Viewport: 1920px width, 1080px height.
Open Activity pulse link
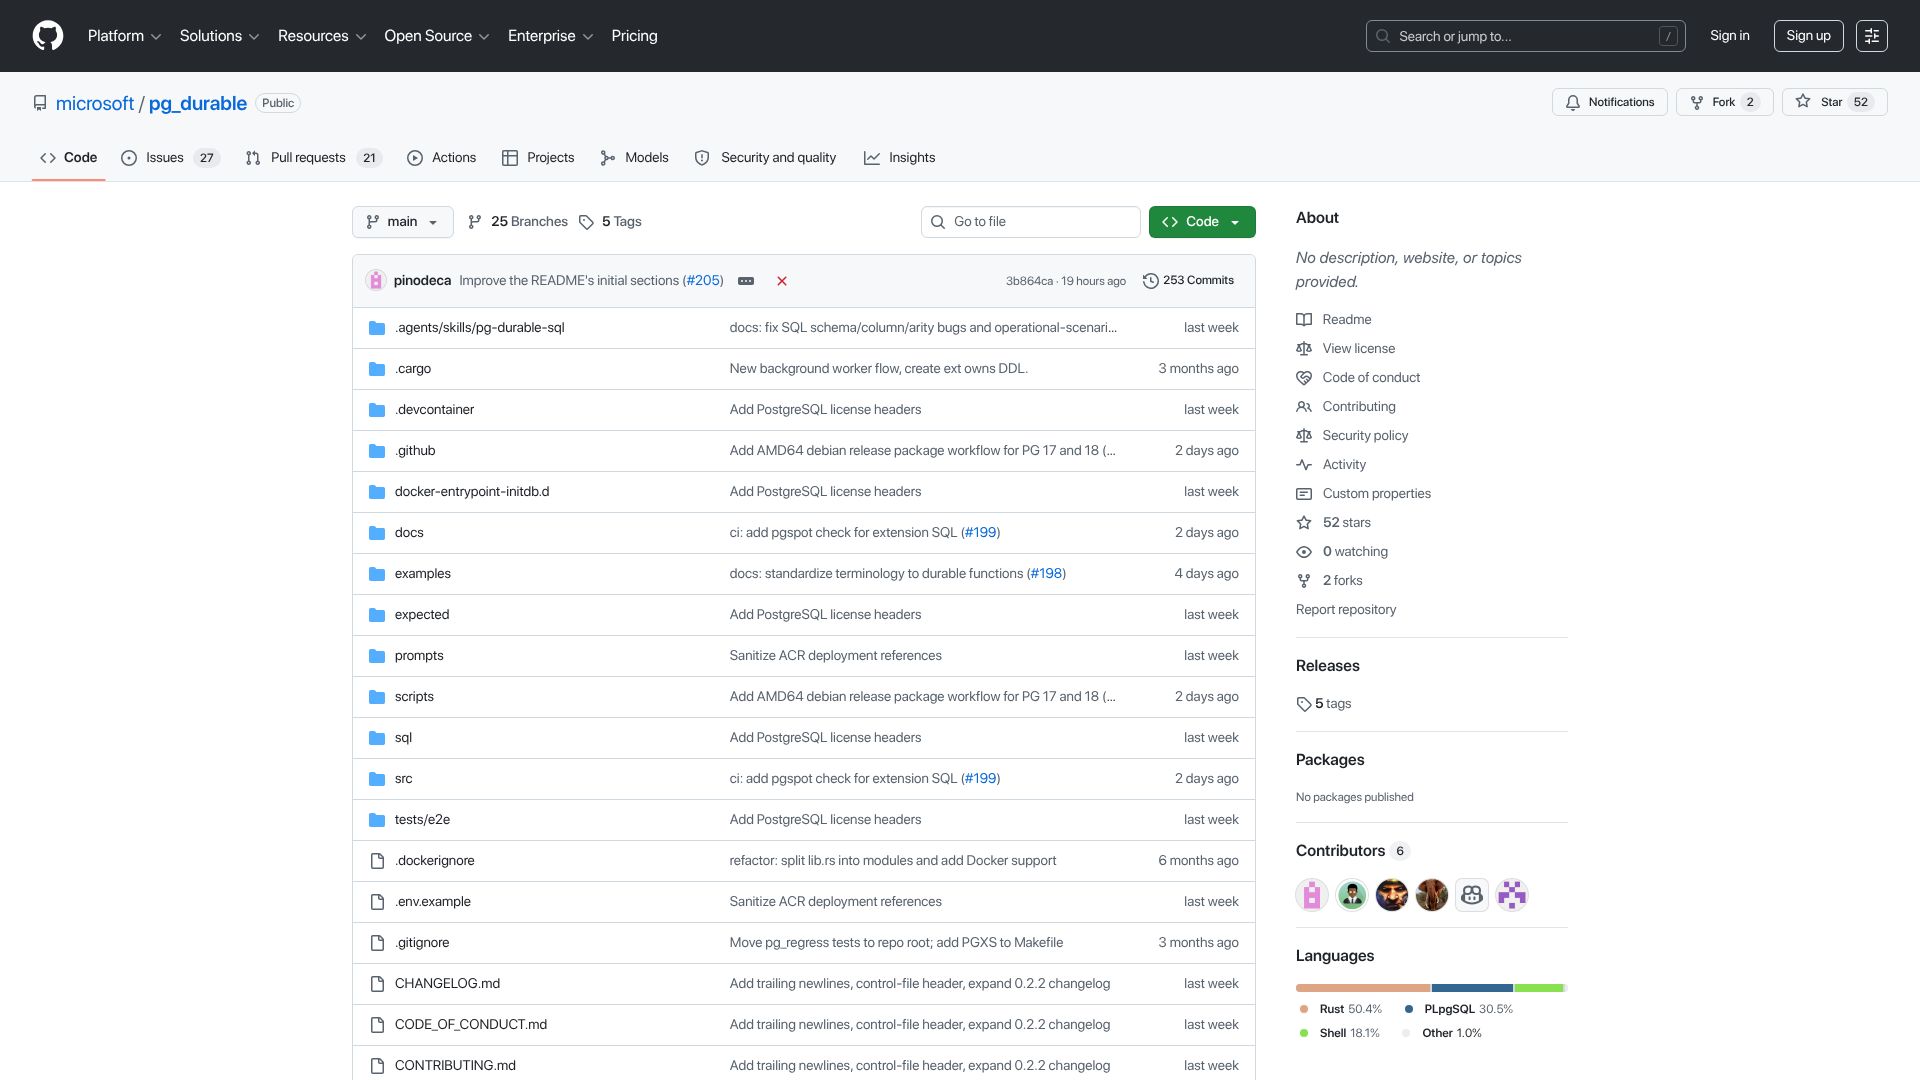(1331, 465)
